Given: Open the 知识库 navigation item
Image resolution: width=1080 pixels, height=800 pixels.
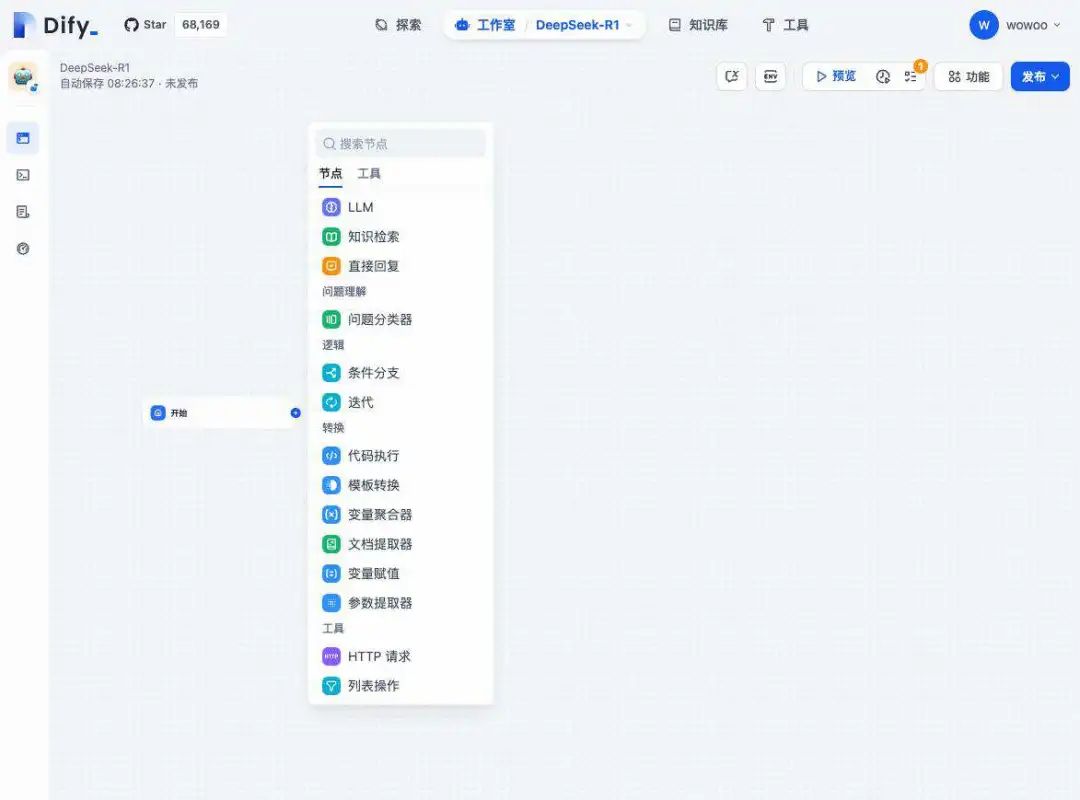Looking at the screenshot, I should (x=698, y=25).
